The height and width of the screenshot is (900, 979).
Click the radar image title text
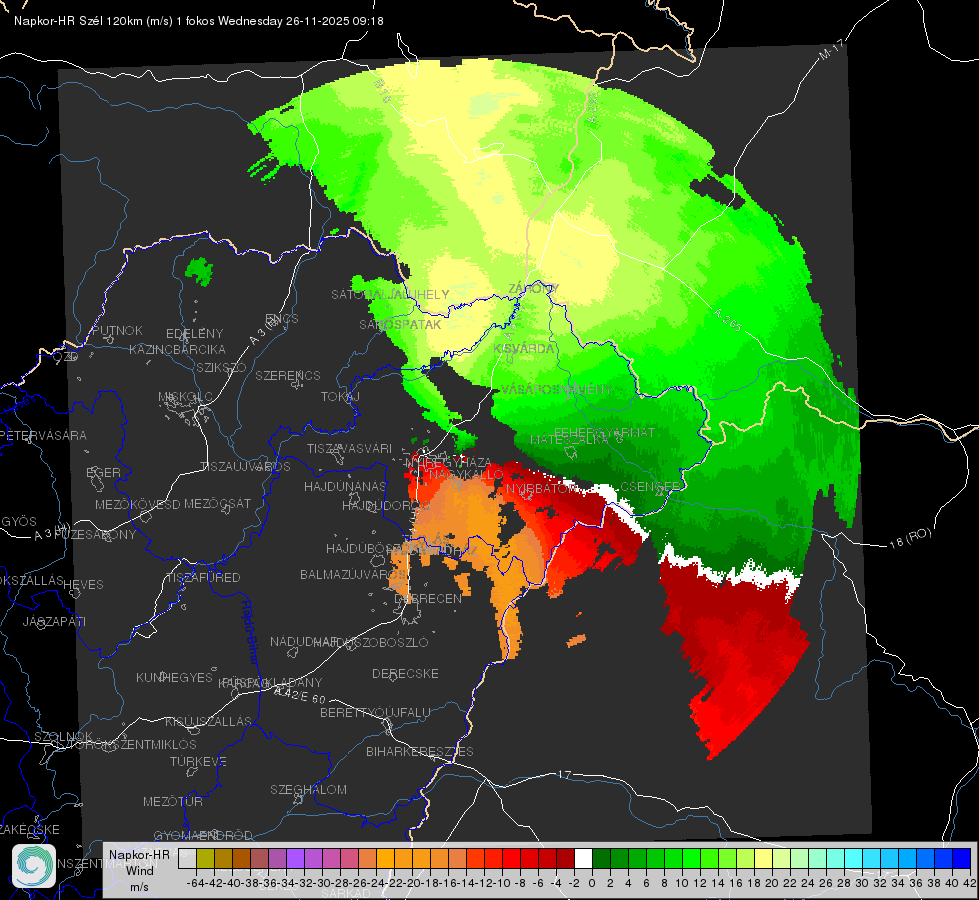coord(199,21)
